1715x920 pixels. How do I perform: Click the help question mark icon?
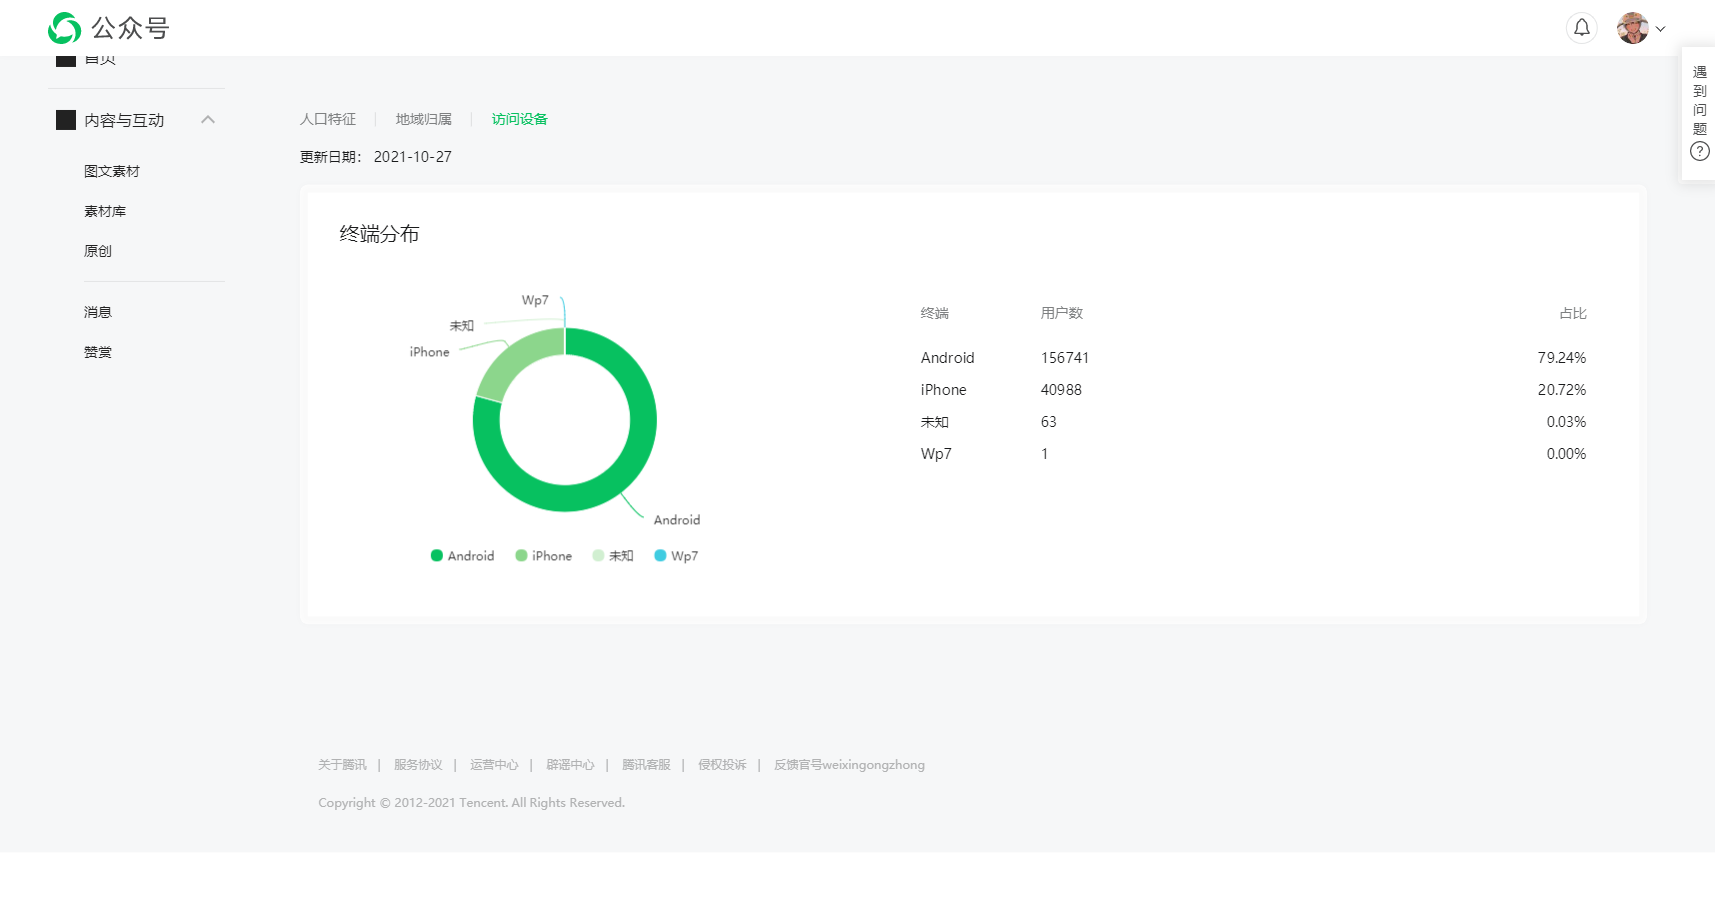1699,152
